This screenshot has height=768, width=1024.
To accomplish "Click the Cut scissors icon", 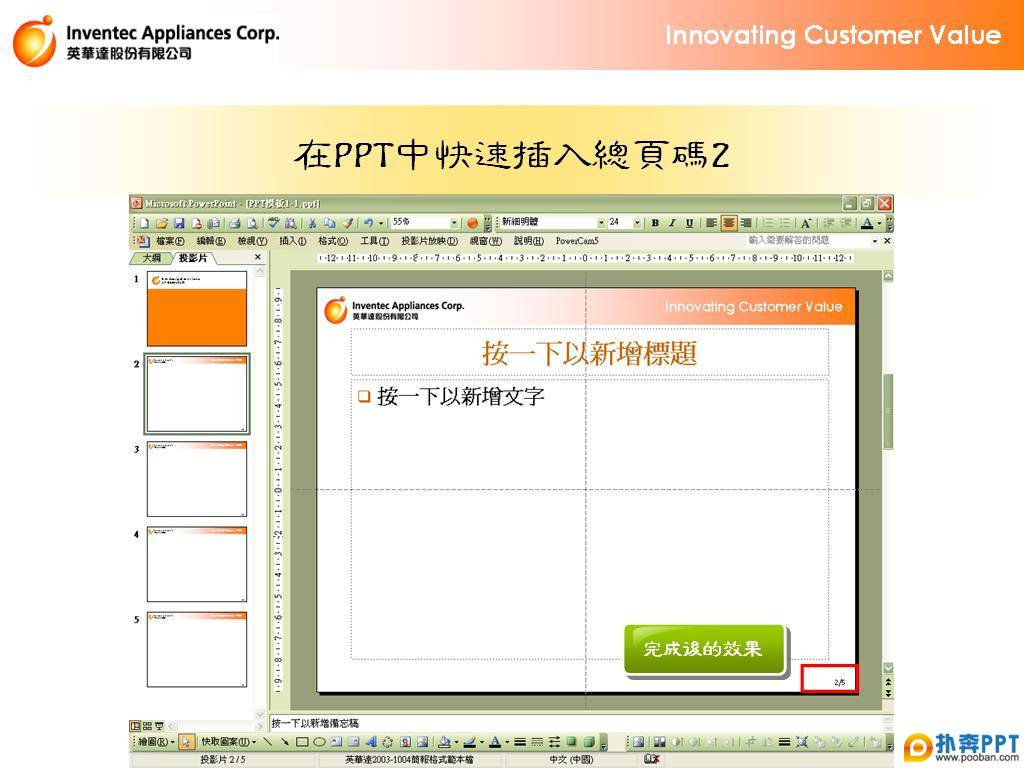I will [x=313, y=223].
